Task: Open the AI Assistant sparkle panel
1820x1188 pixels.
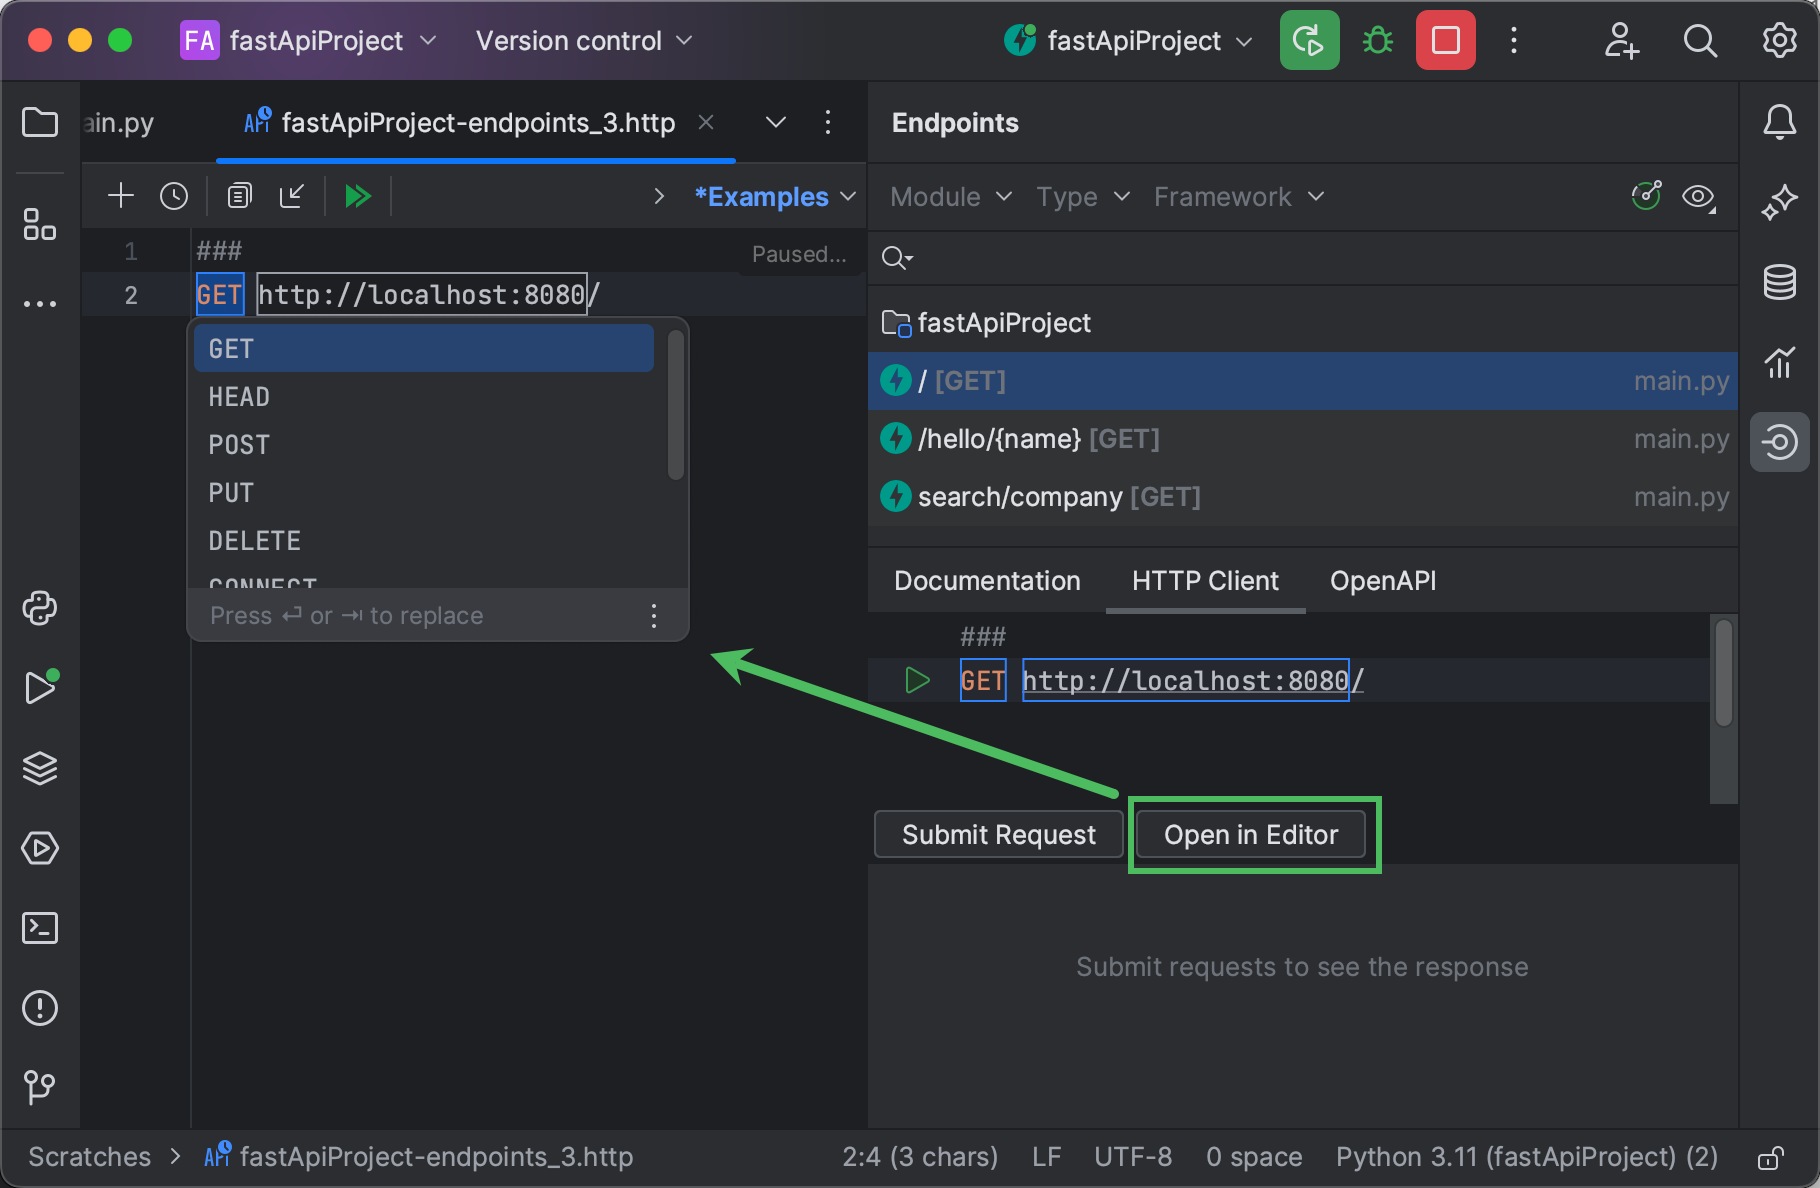Action: pyautogui.click(x=1780, y=201)
